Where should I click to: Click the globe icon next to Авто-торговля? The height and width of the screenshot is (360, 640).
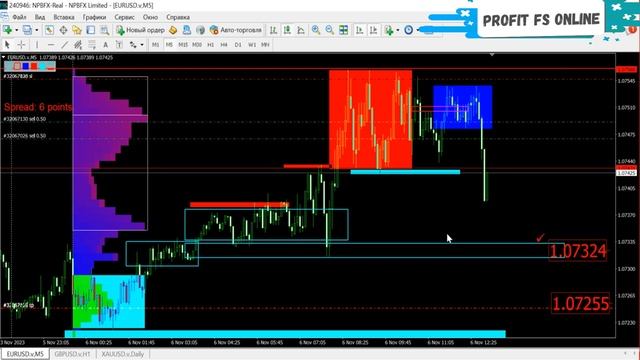200,30
